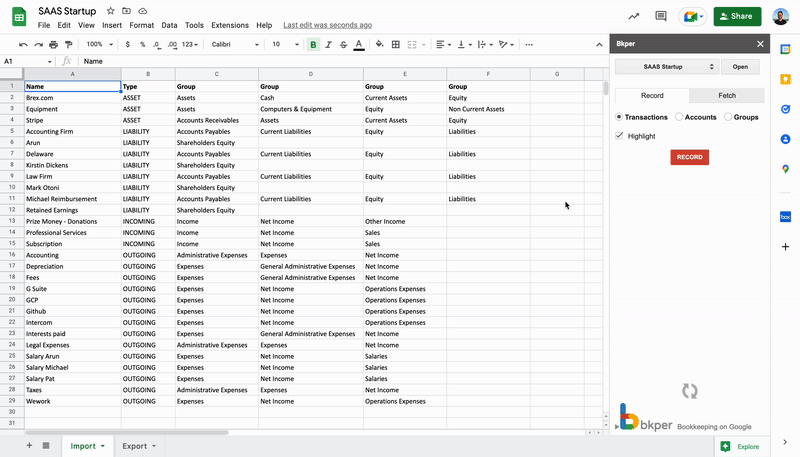
Task: Click the redo icon
Action: coord(38,45)
